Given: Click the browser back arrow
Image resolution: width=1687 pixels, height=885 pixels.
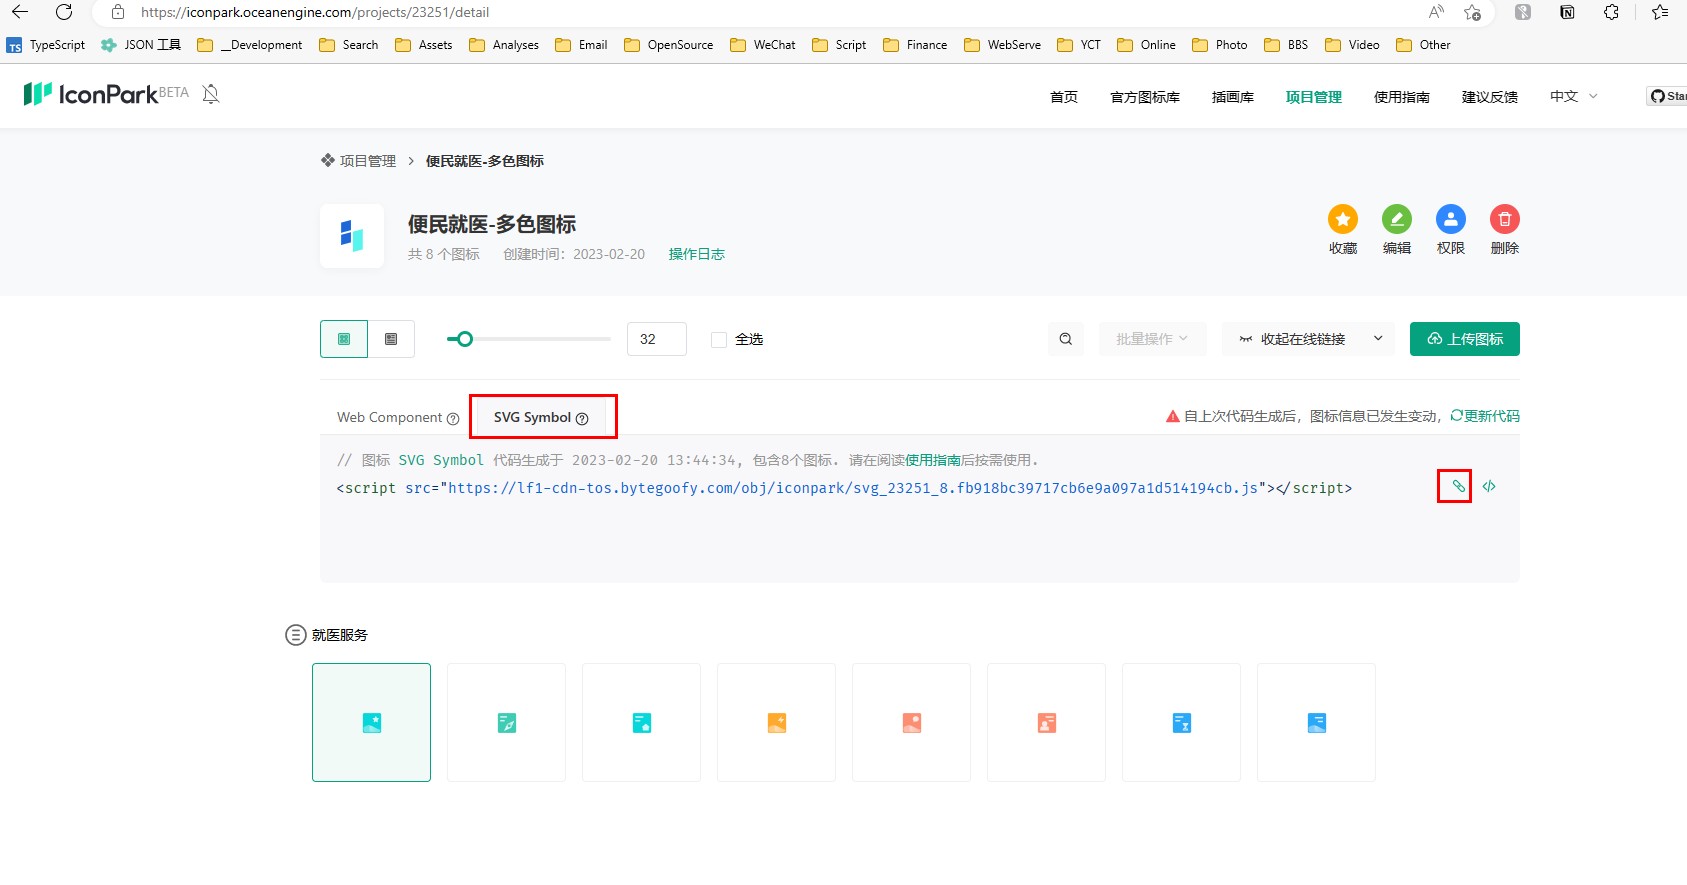Looking at the screenshot, I should click(x=20, y=12).
